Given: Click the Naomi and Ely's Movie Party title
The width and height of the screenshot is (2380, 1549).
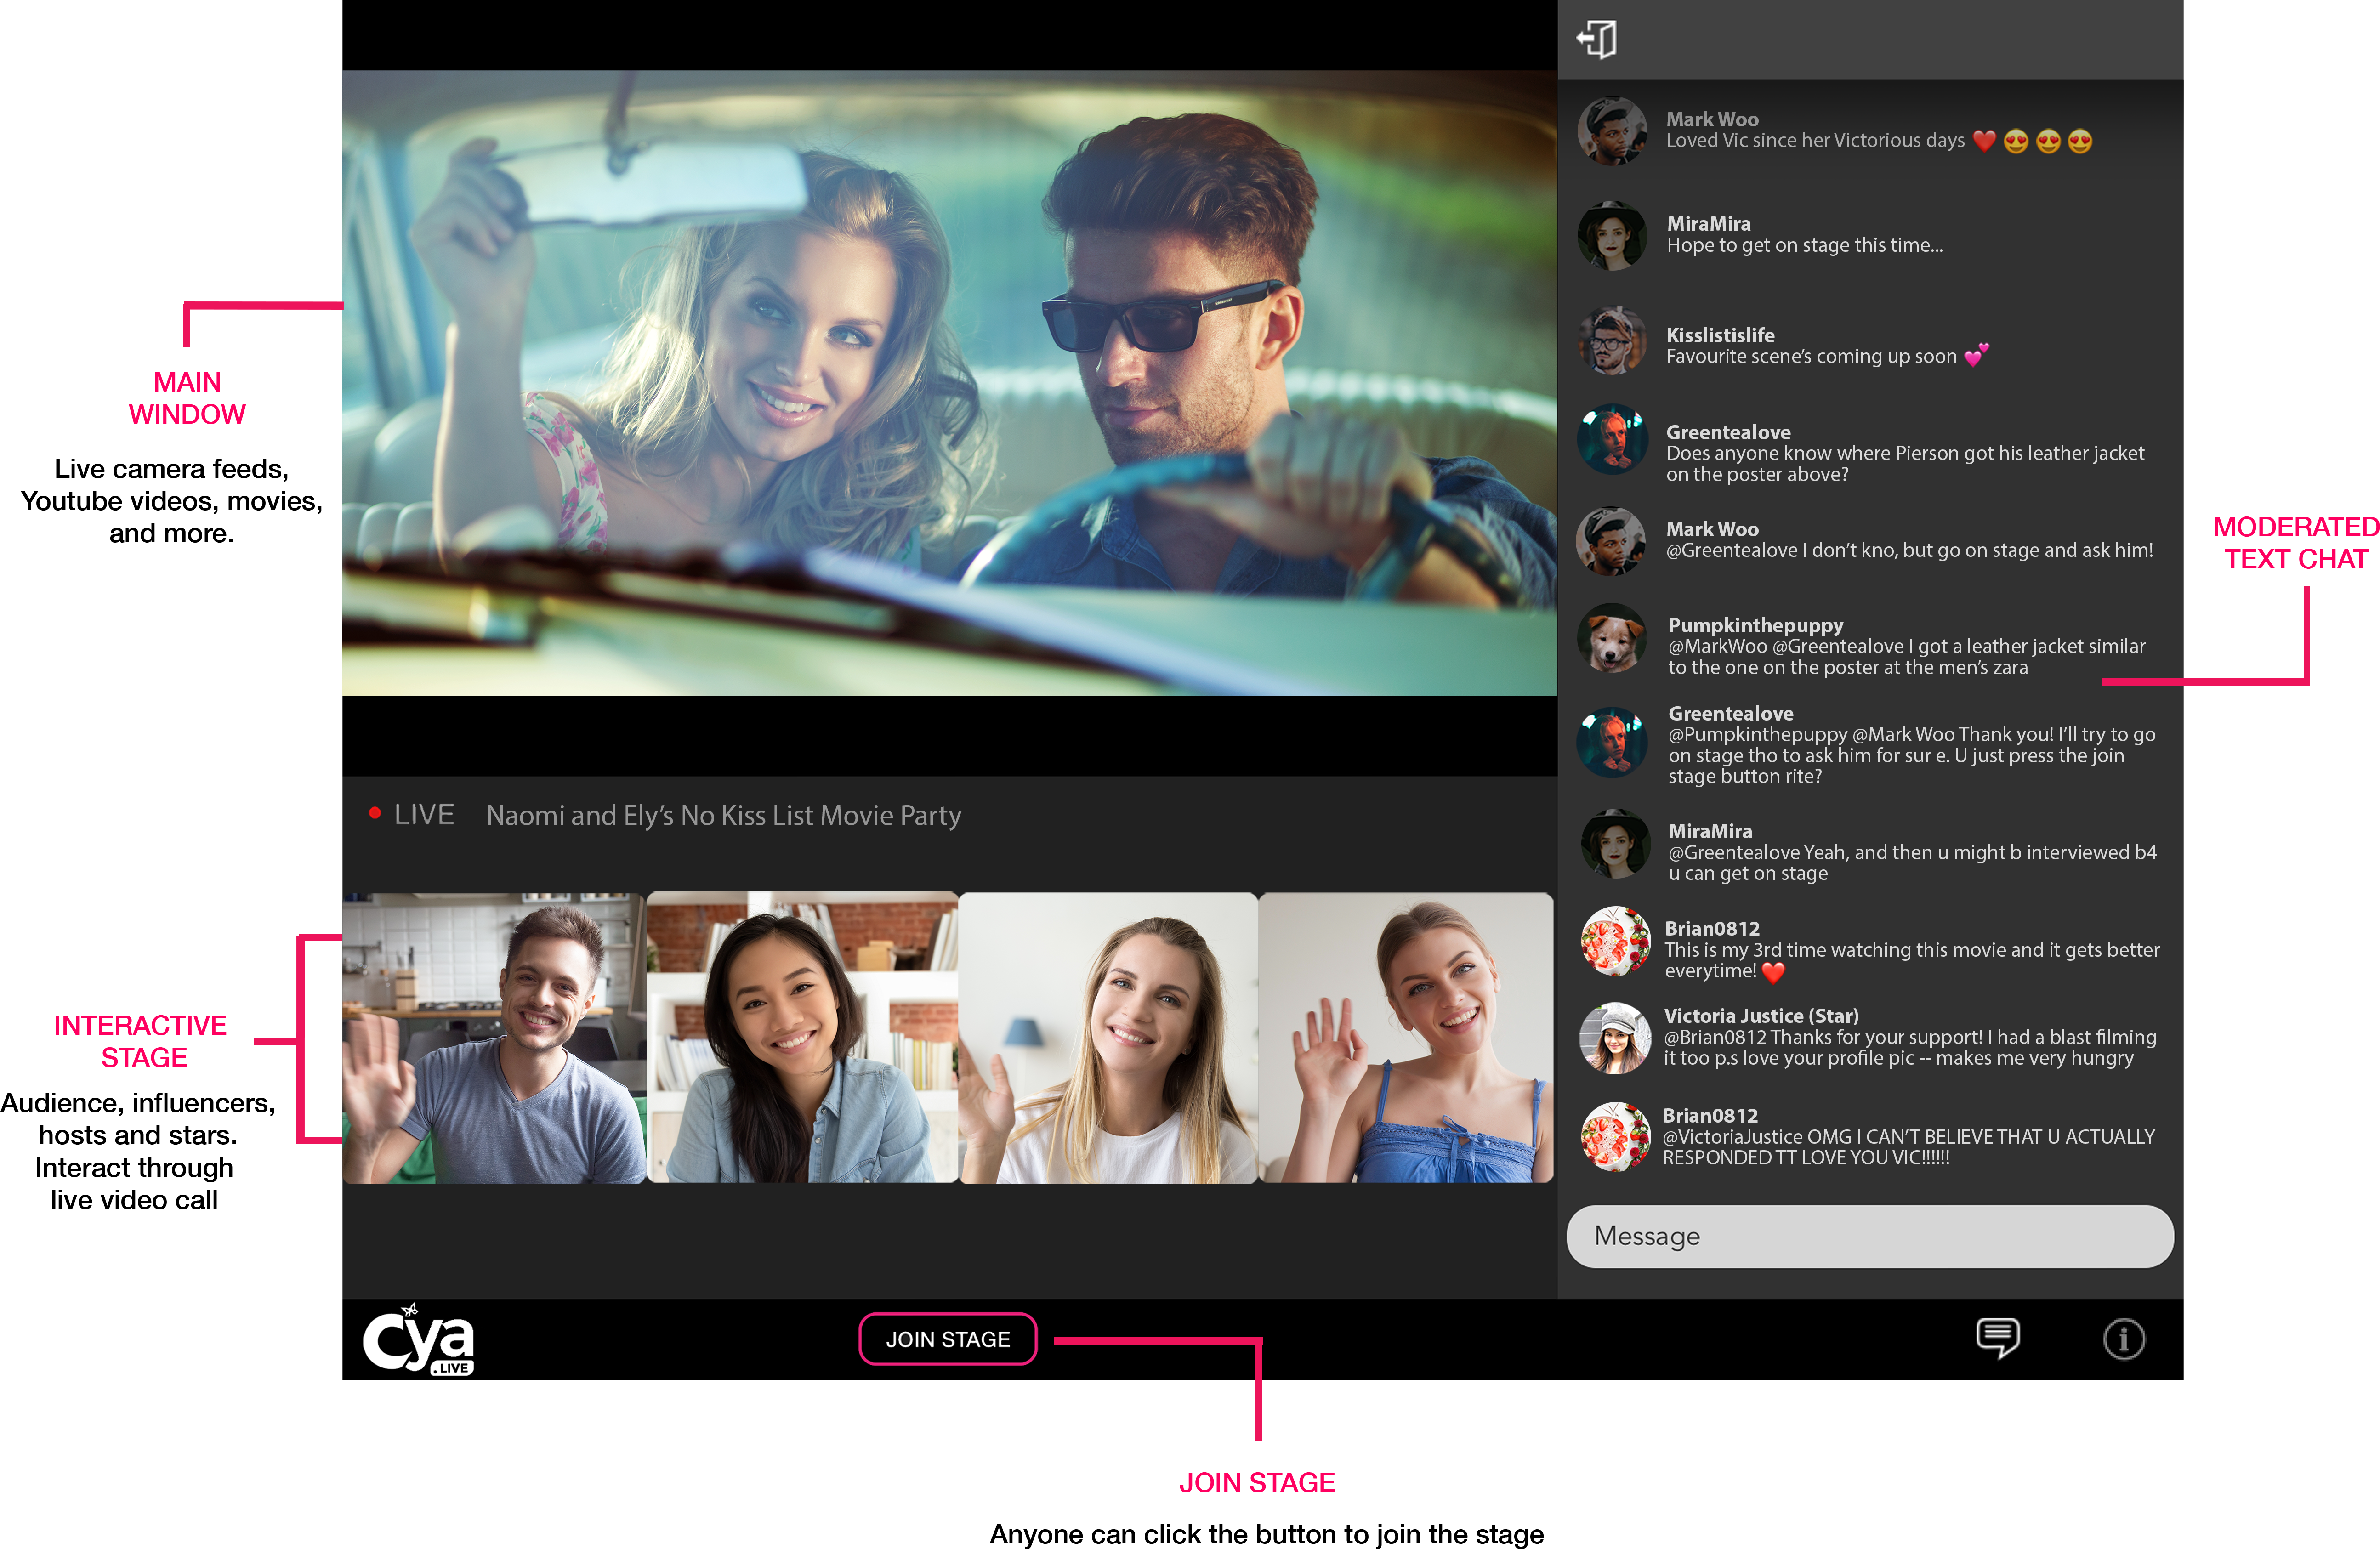Looking at the screenshot, I should coord(723,816).
